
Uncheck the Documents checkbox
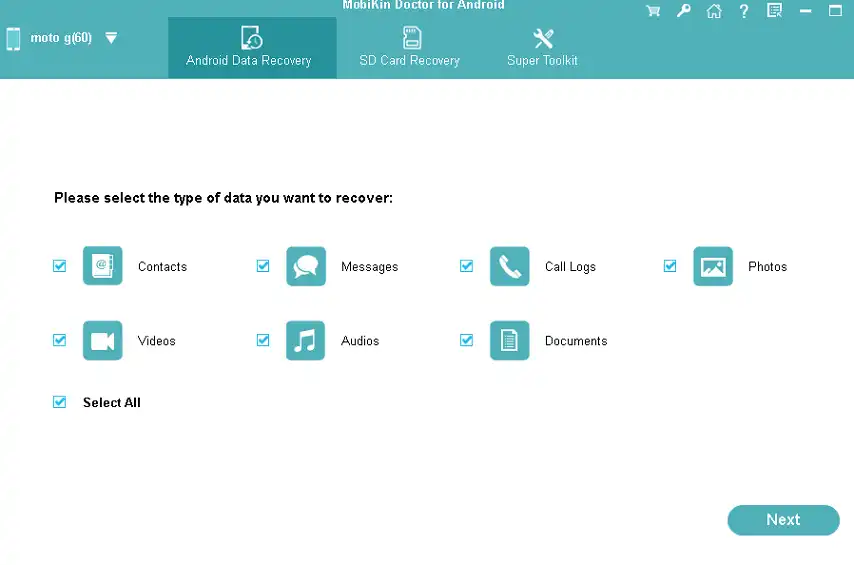(x=466, y=340)
